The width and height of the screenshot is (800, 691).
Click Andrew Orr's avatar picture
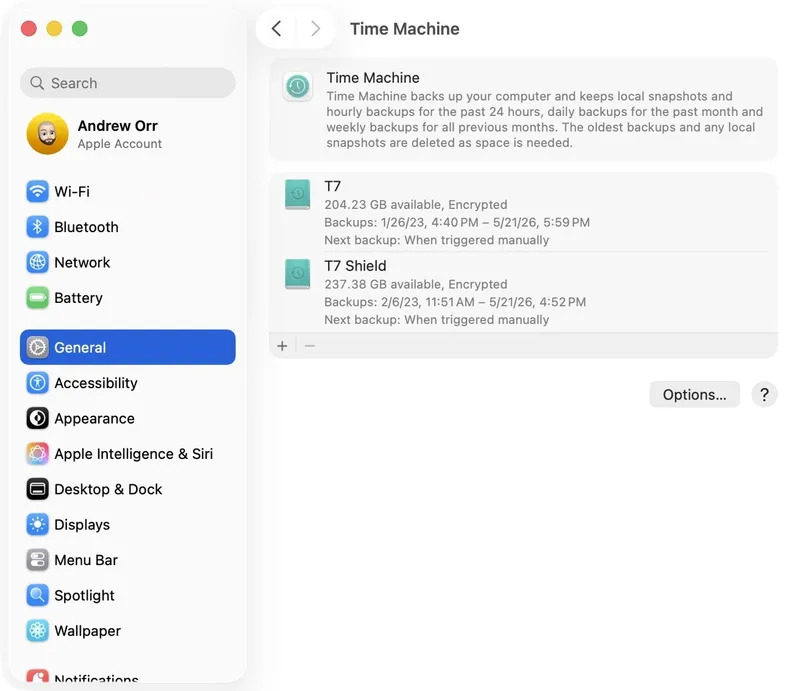(x=47, y=134)
